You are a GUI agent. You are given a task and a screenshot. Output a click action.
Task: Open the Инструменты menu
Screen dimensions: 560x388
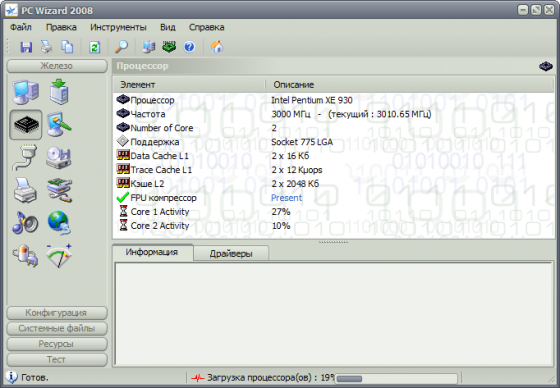click(x=118, y=27)
